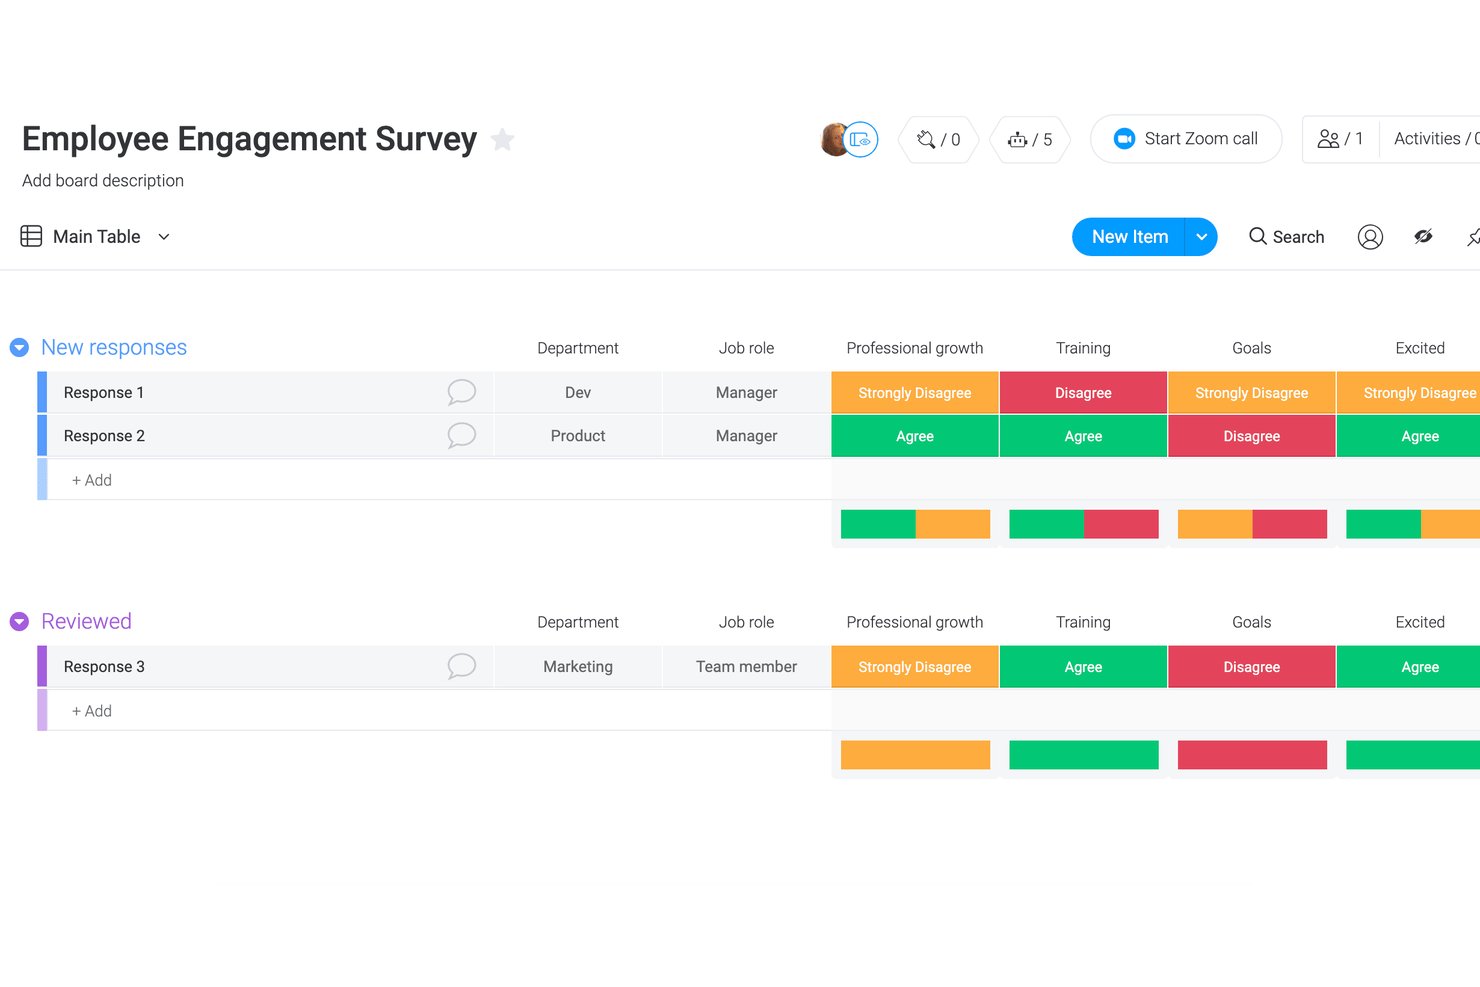The height and width of the screenshot is (987, 1480).
Task: Start Zoom call
Action: tap(1186, 139)
